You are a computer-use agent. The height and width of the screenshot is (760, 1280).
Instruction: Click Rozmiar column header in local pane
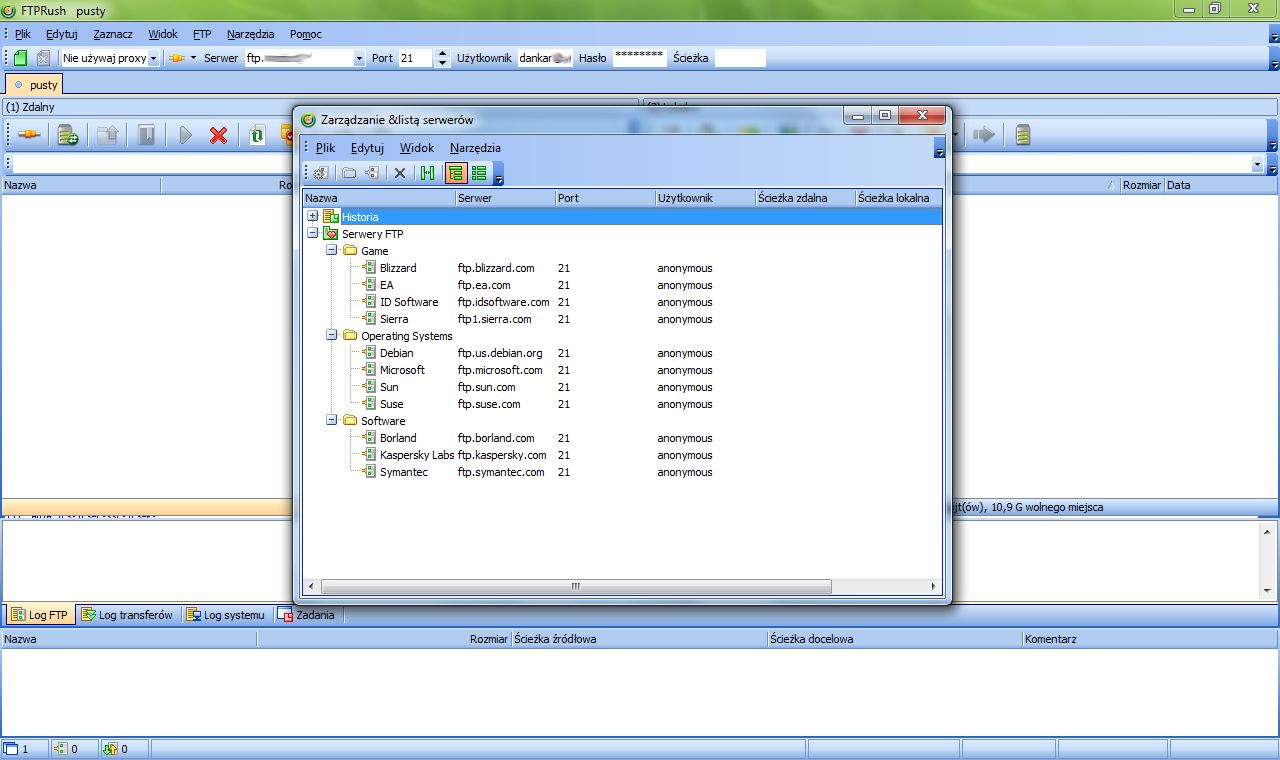1141,185
